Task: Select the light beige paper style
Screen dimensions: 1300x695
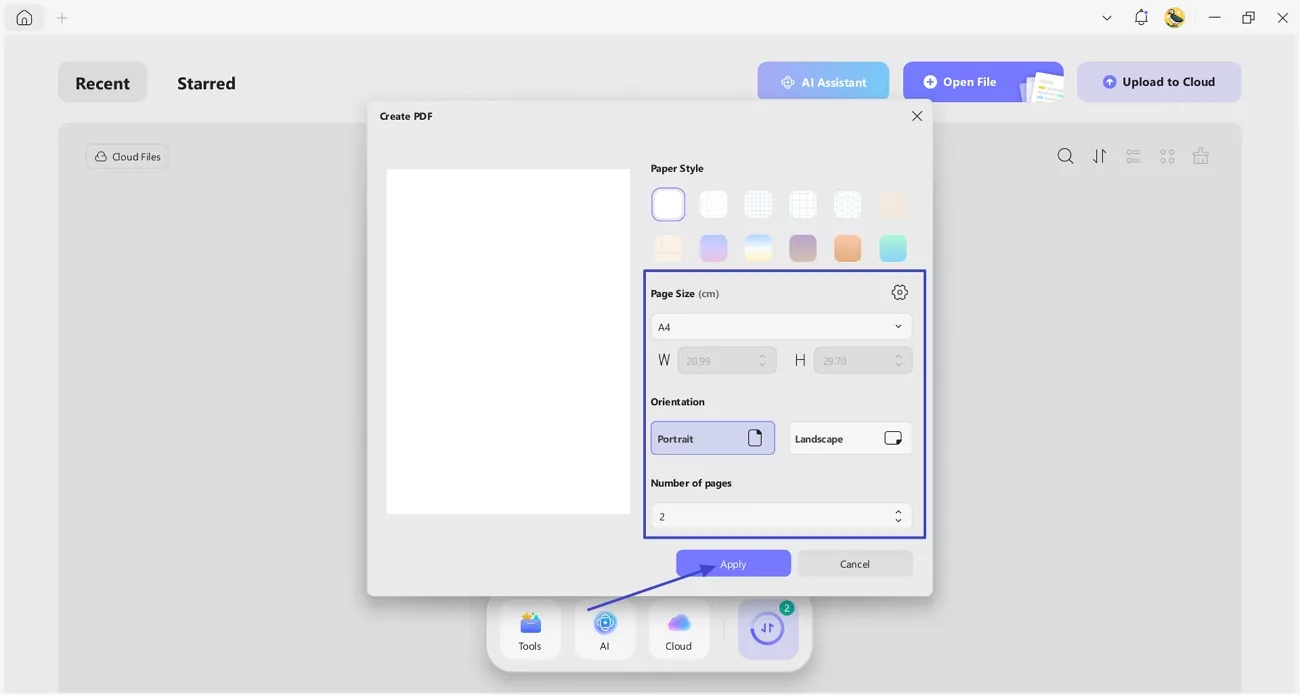Action: click(893, 204)
